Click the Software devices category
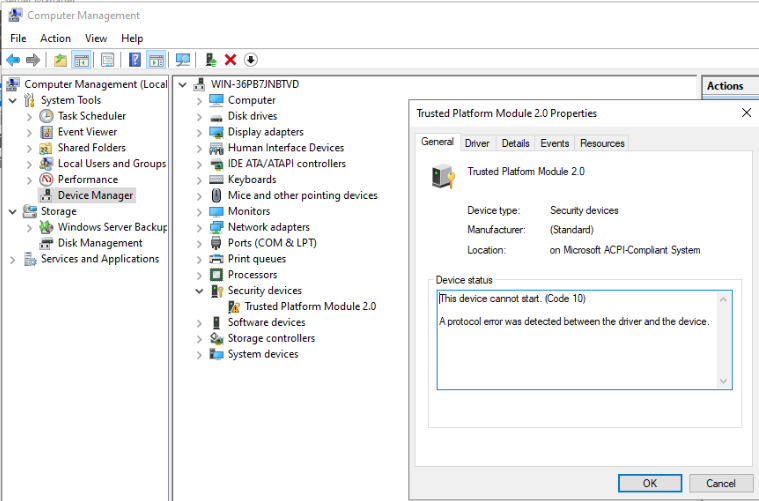Screen dimensions: 759x501 pos(266,322)
